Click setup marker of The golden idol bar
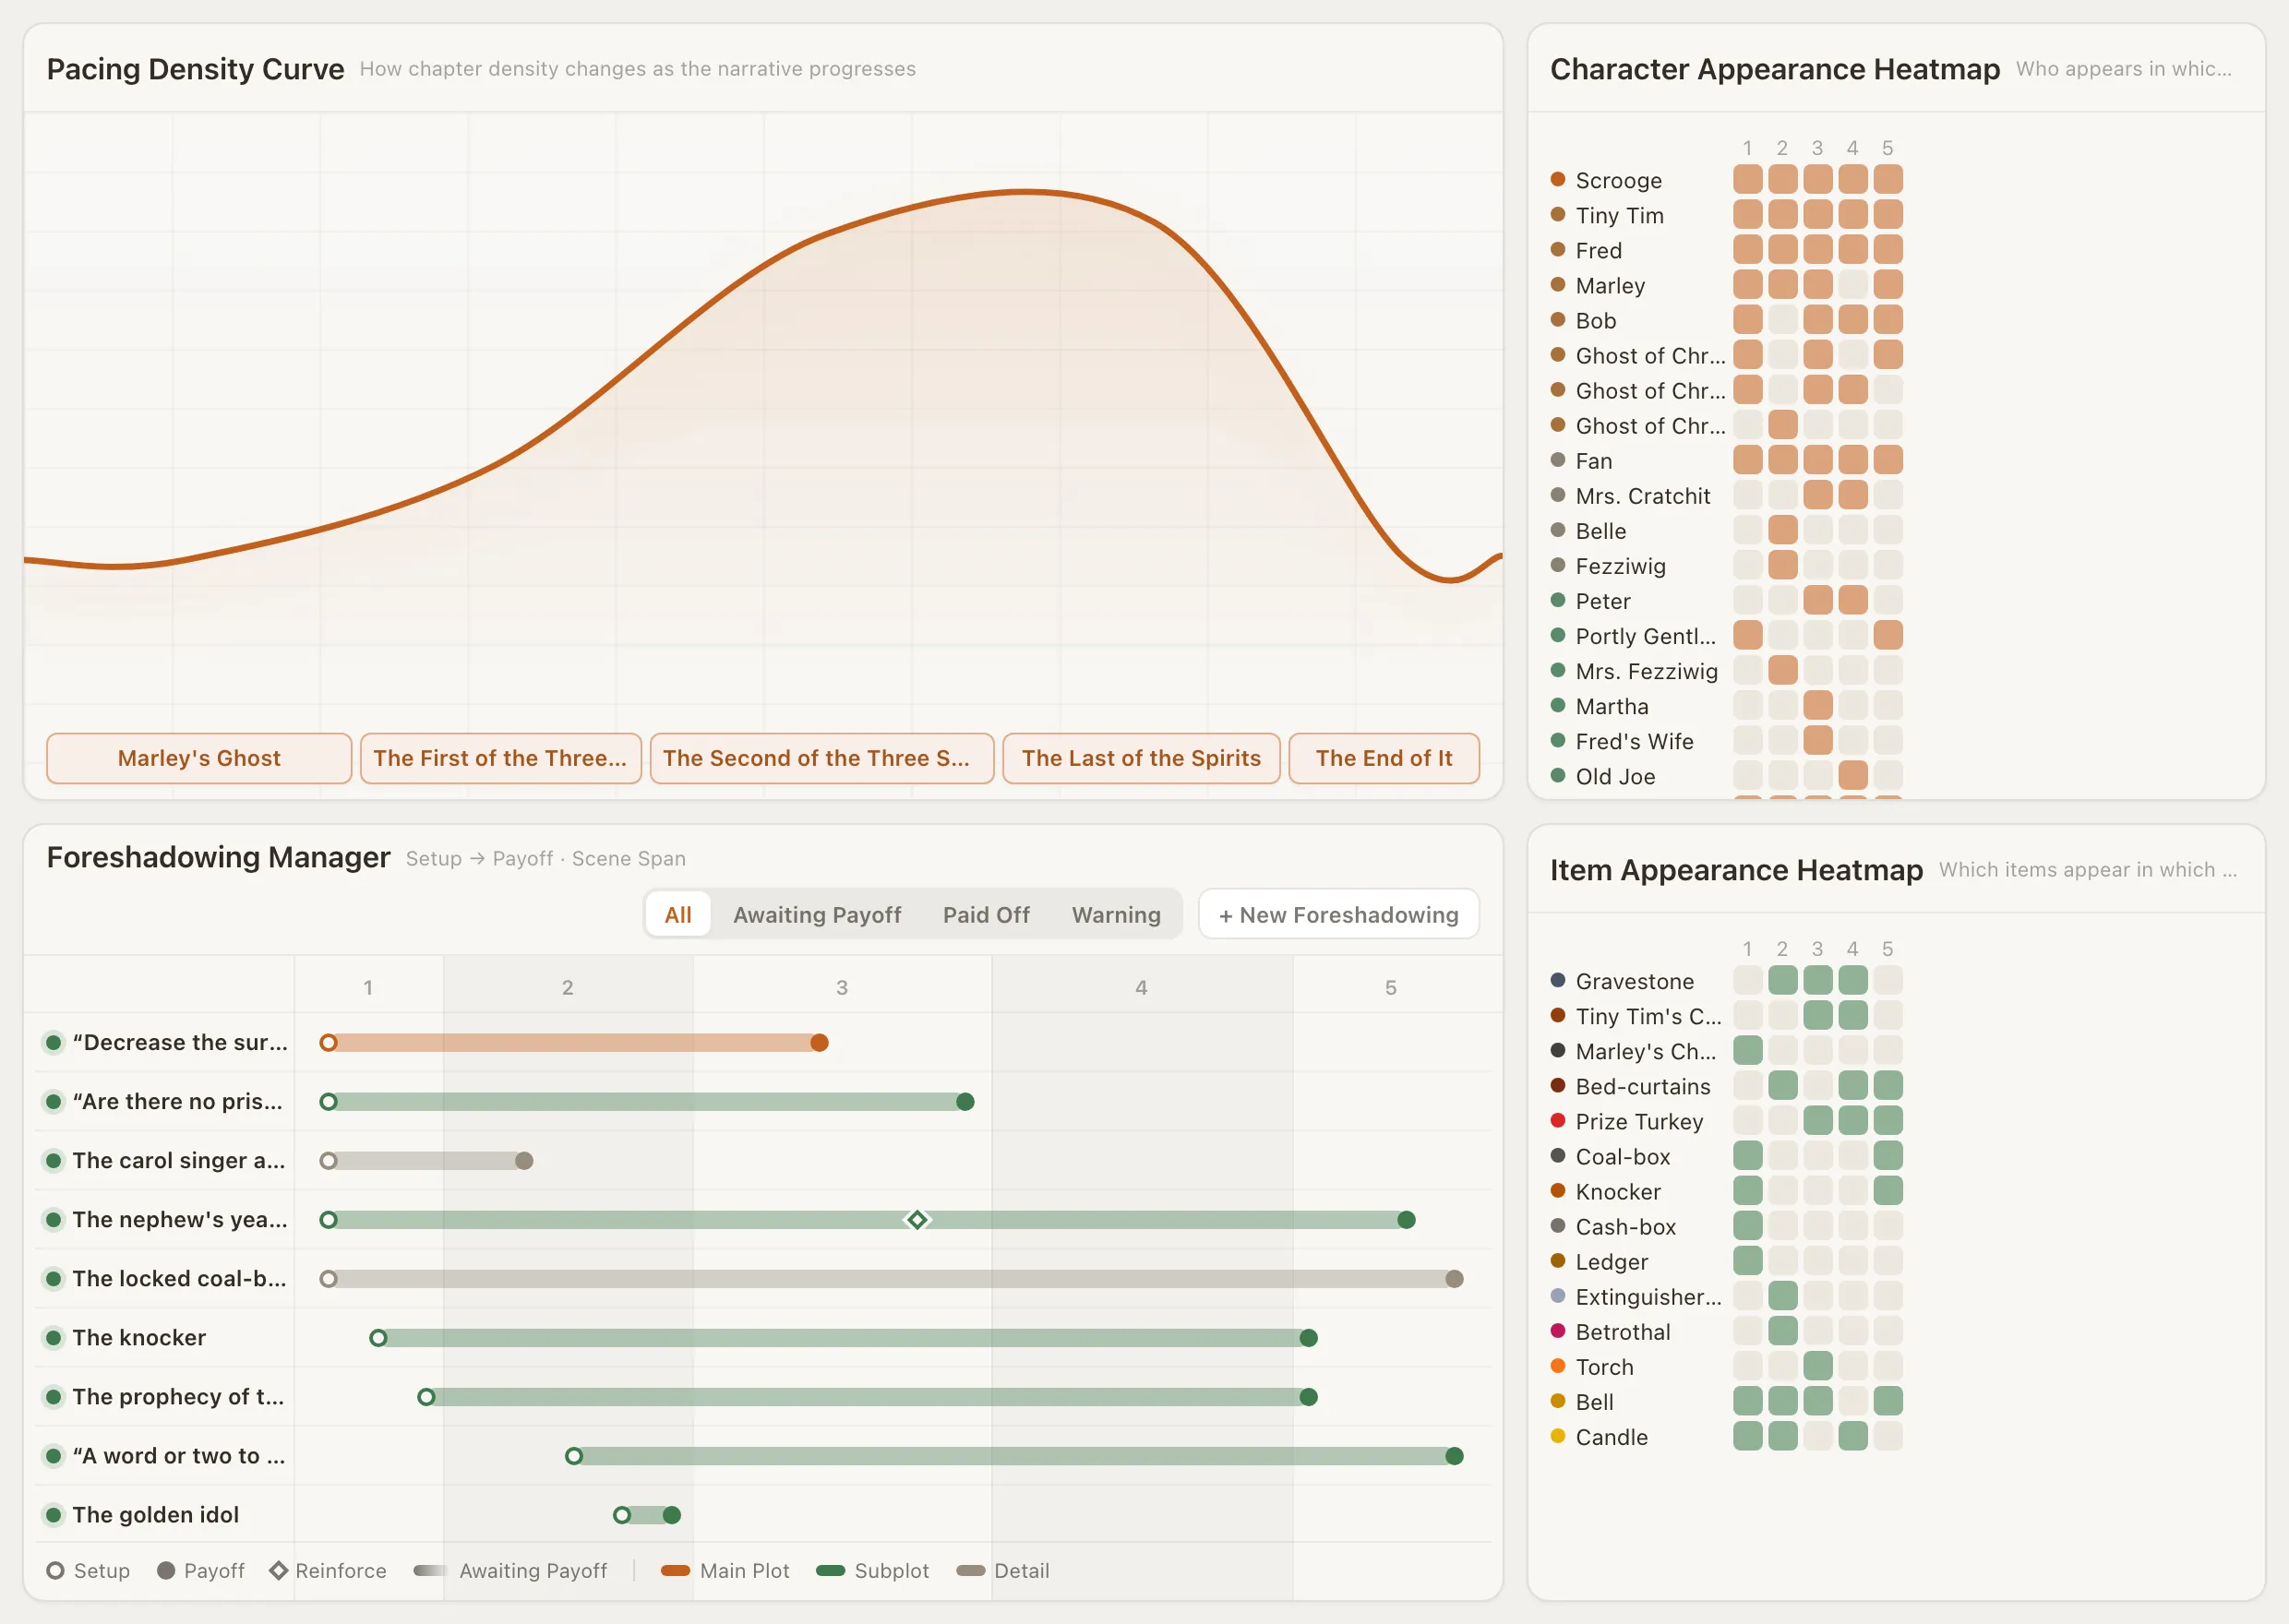 coord(622,1515)
